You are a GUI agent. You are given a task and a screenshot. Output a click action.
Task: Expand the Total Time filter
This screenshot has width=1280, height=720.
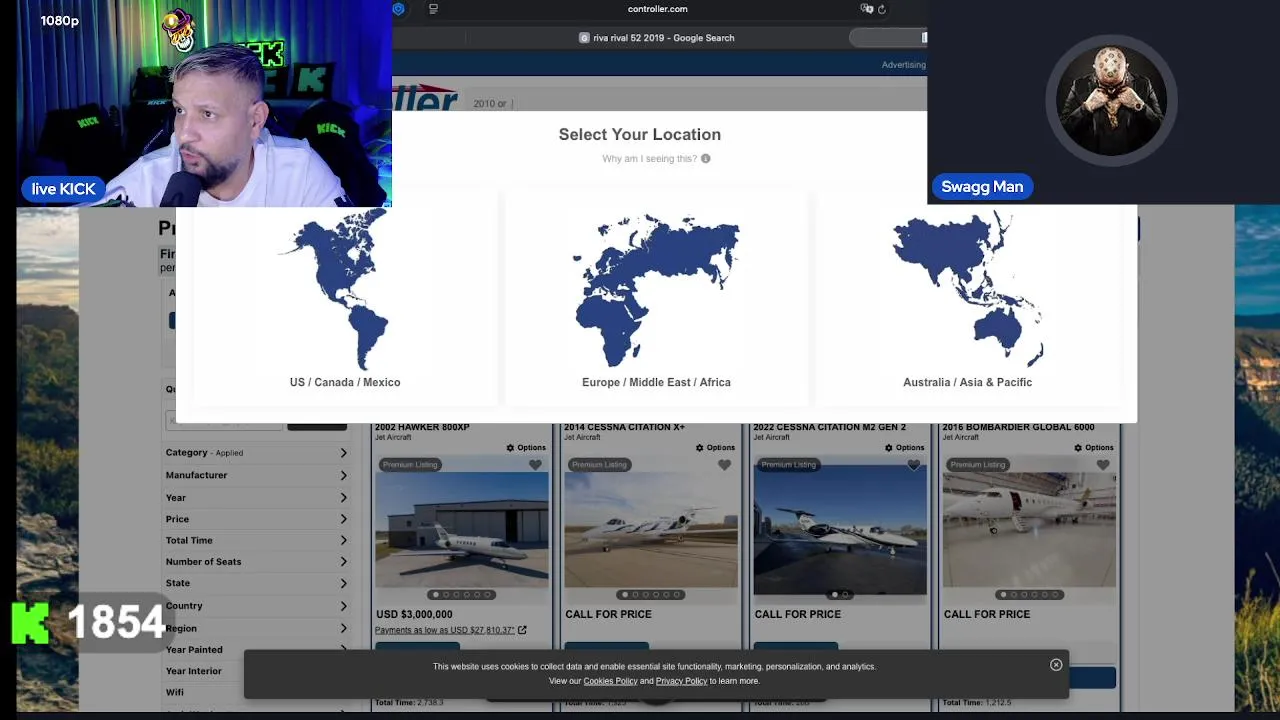pyautogui.click(x=257, y=540)
